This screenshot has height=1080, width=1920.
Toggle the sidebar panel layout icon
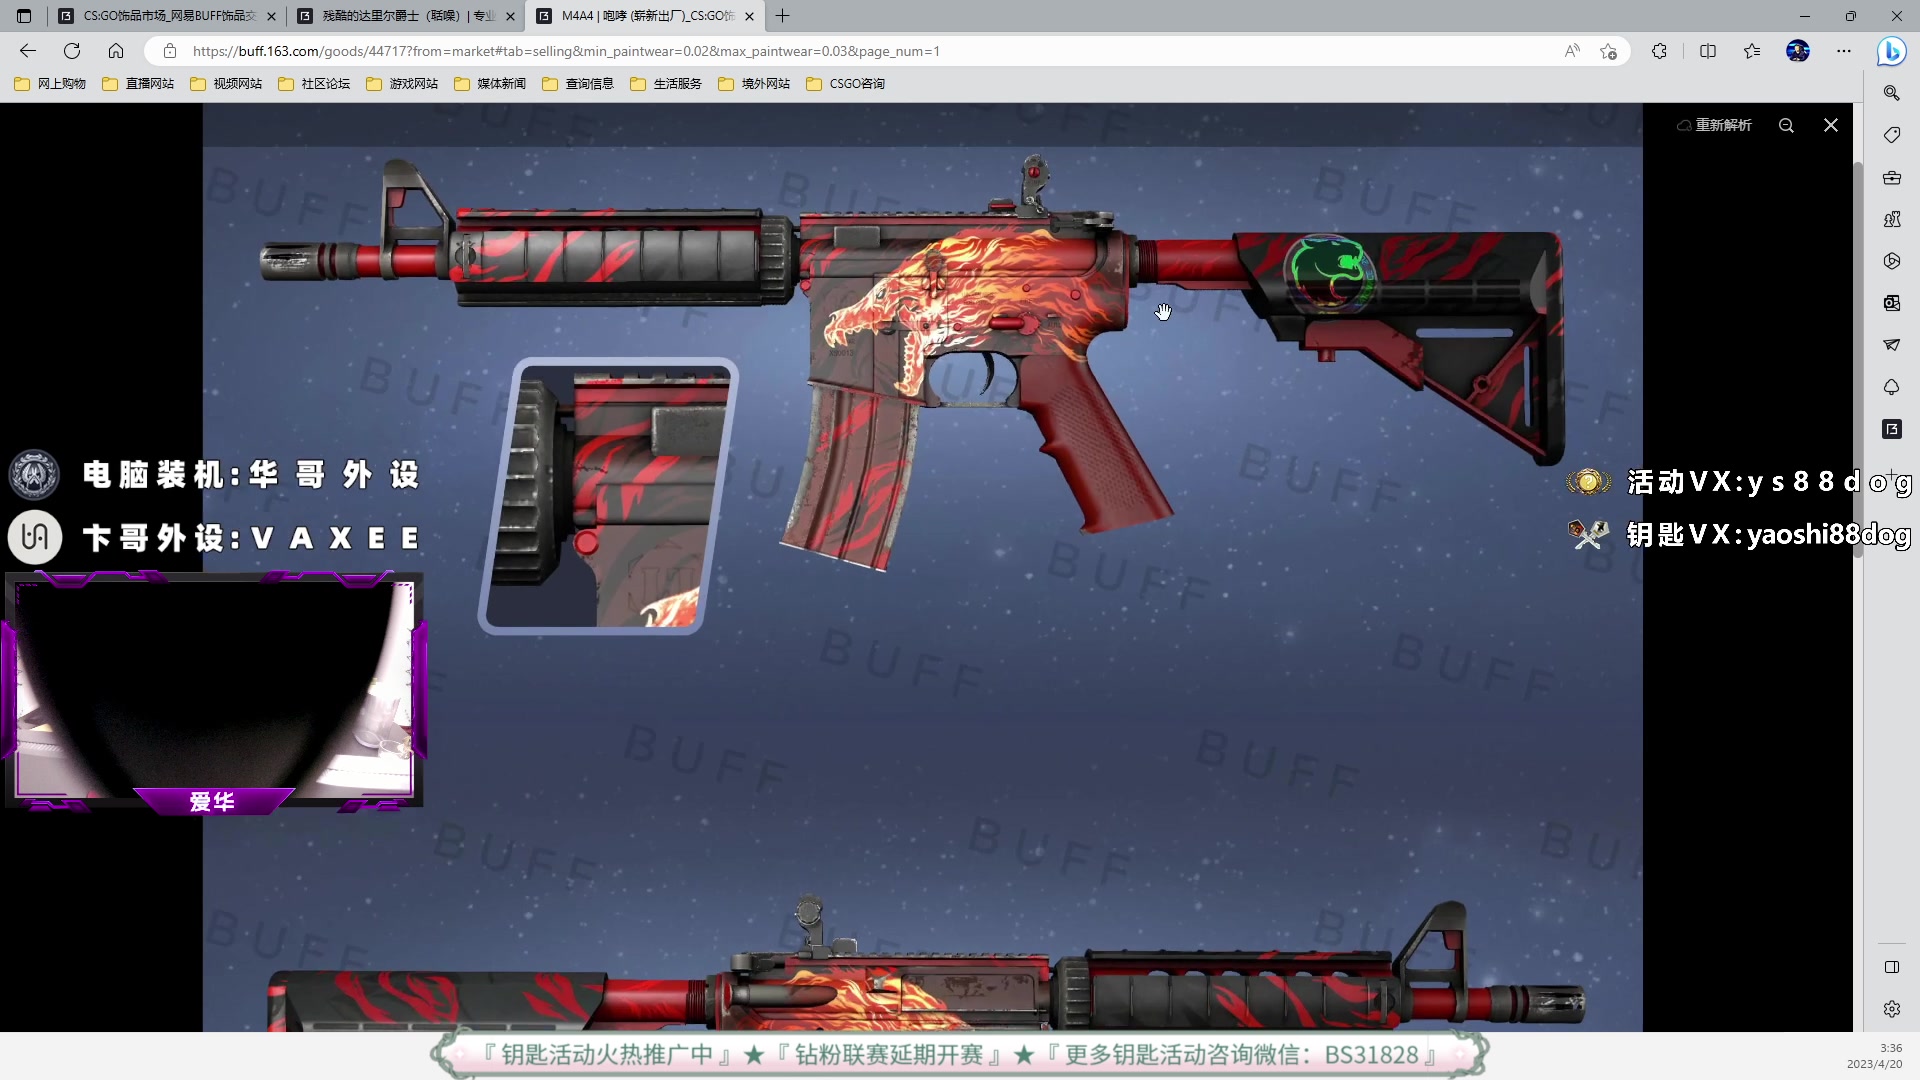1892,967
